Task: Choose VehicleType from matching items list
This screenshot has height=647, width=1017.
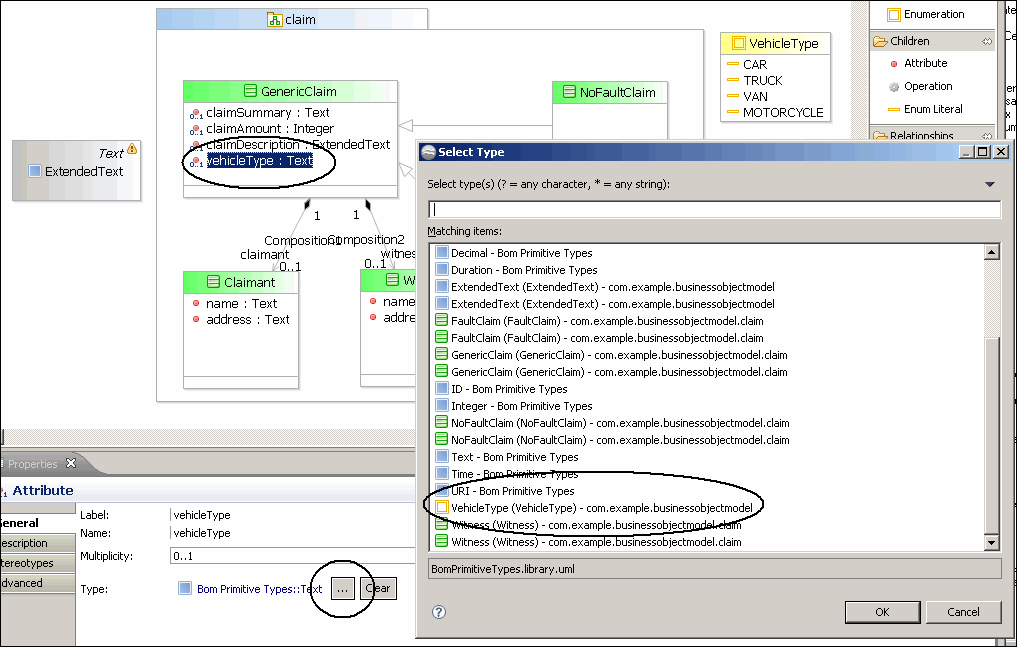Action: 601,508
